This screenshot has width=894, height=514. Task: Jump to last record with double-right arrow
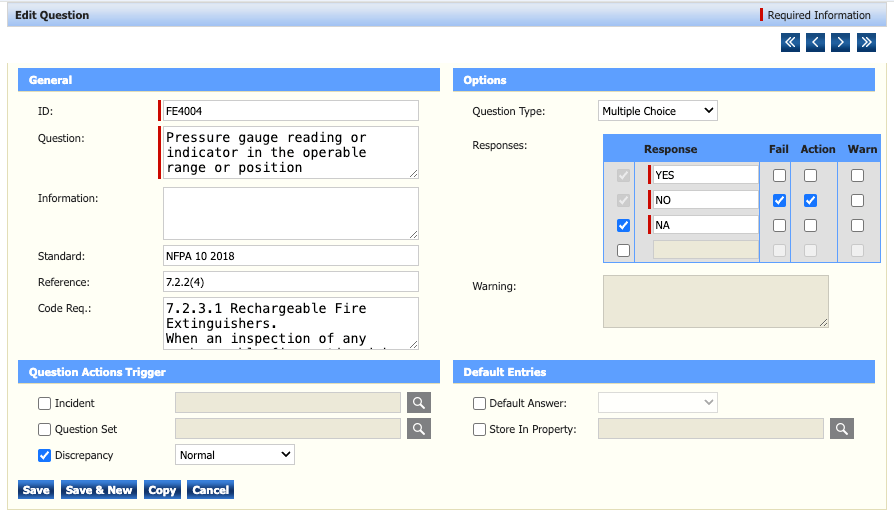(x=866, y=42)
